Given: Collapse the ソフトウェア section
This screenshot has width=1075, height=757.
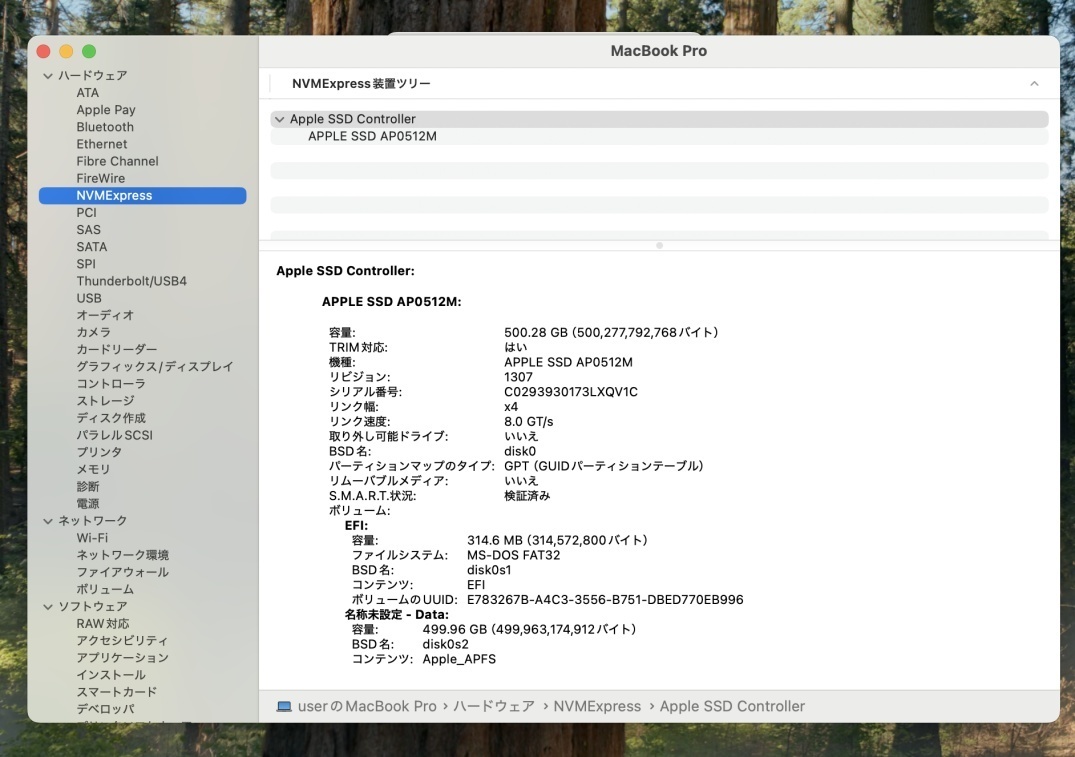Looking at the screenshot, I should coord(48,607).
